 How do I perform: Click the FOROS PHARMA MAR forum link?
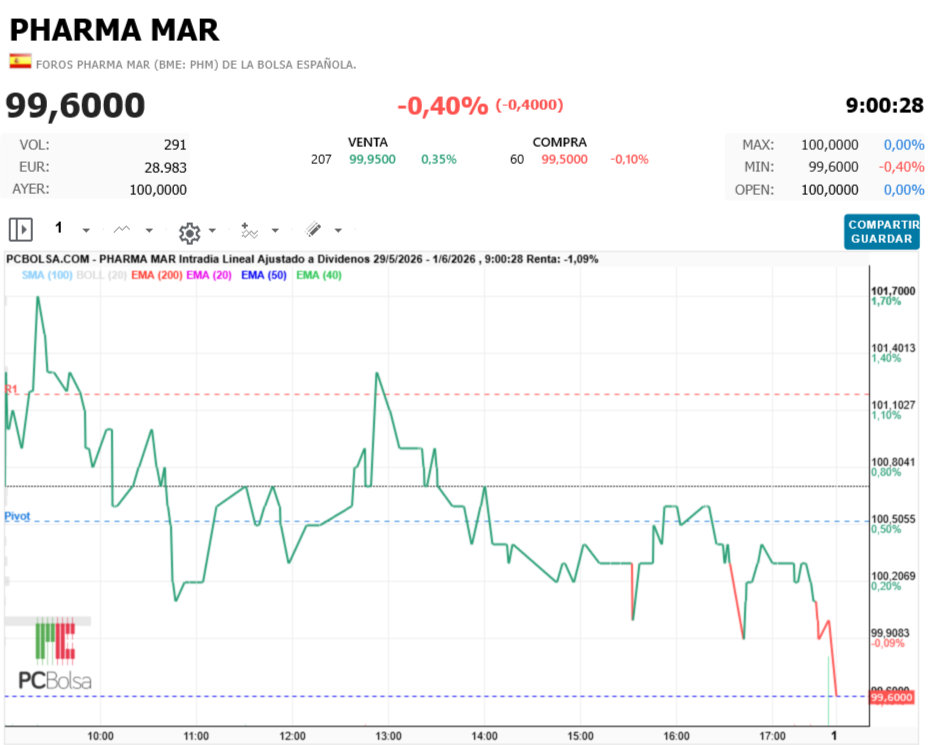coord(196,65)
